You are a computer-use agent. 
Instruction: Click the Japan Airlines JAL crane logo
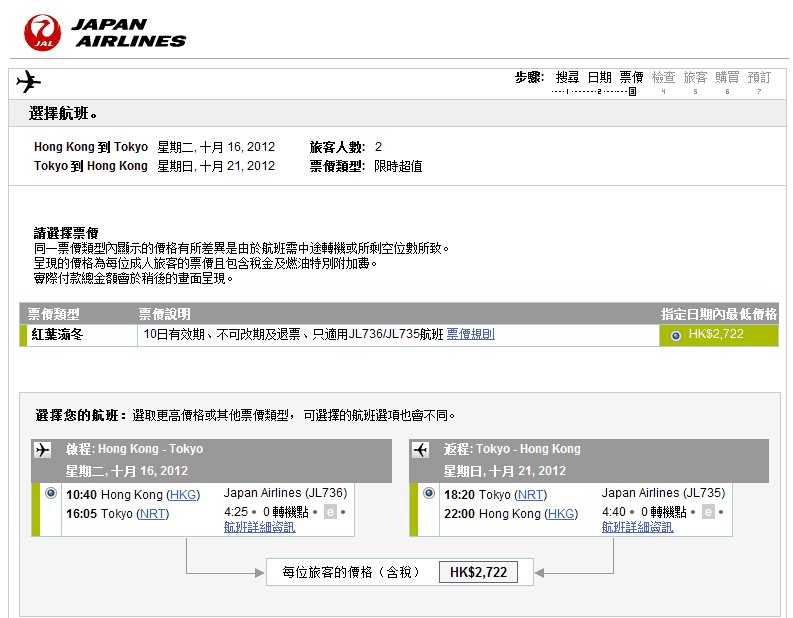pyautogui.click(x=43, y=32)
